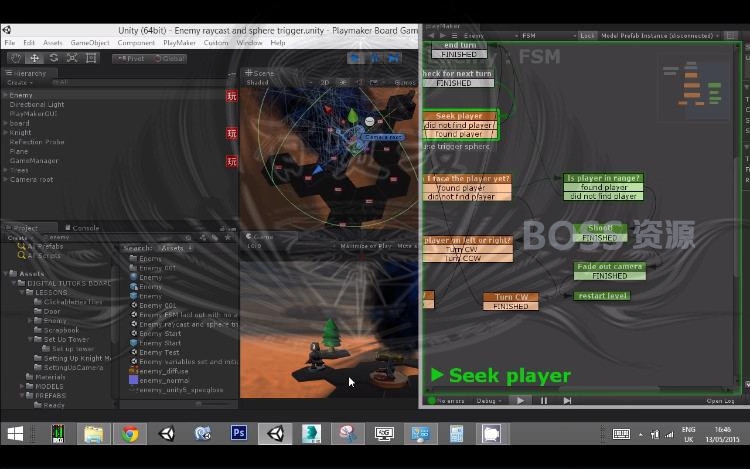
Task: Open the Window menu
Action: (x=249, y=43)
